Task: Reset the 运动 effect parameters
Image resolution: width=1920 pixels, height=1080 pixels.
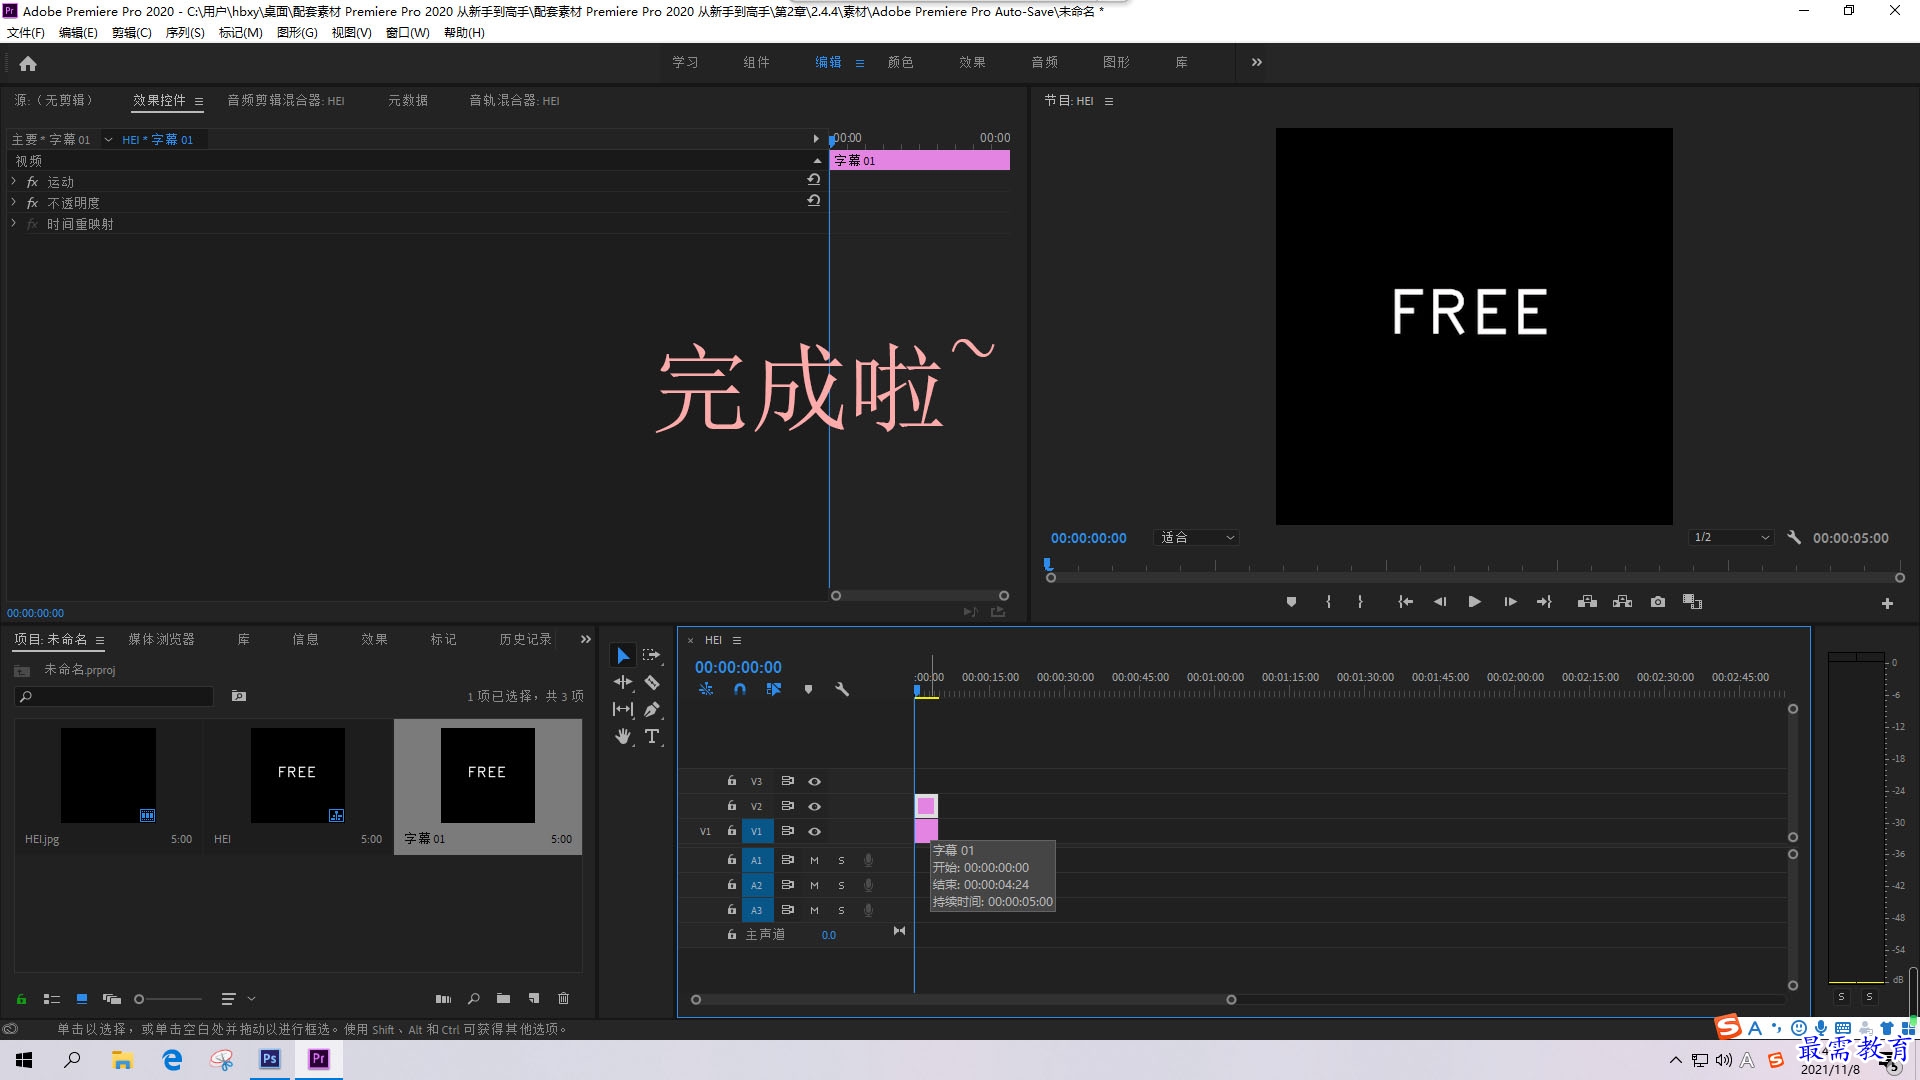Action: [814, 180]
